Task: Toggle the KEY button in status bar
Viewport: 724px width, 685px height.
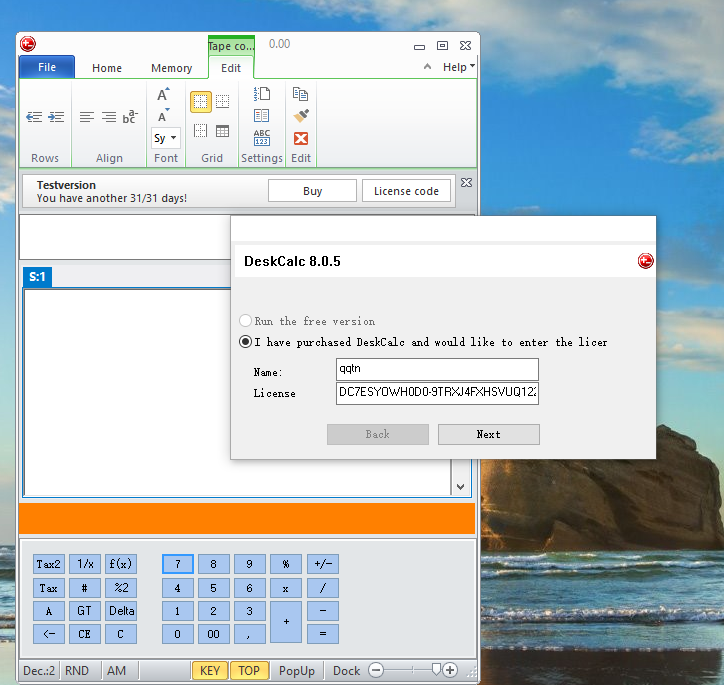Action: (210, 670)
